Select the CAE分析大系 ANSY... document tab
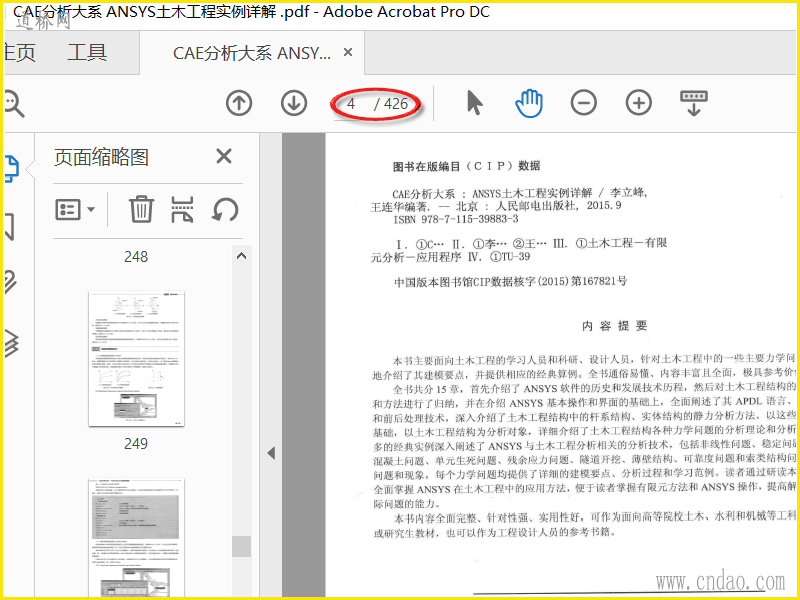Image resolution: width=800 pixels, height=600 pixels. point(252,53)
